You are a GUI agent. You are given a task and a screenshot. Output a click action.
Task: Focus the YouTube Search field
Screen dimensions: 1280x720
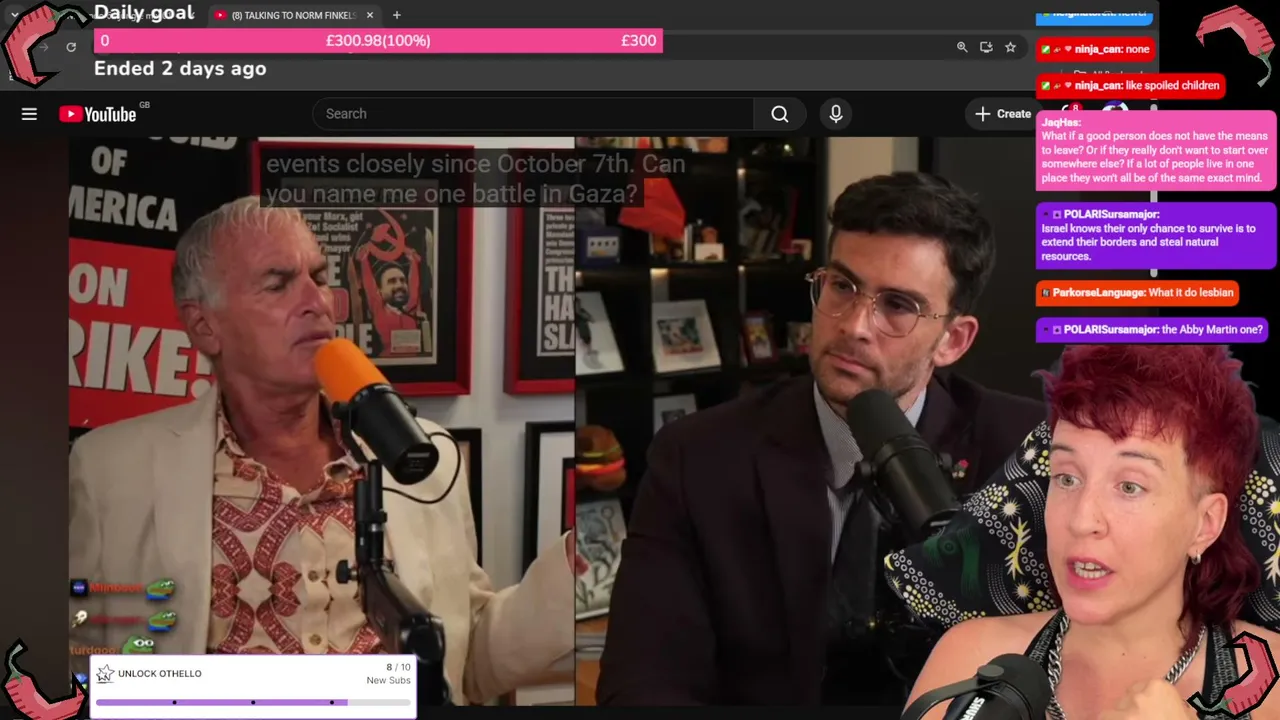tap(533, 114)
